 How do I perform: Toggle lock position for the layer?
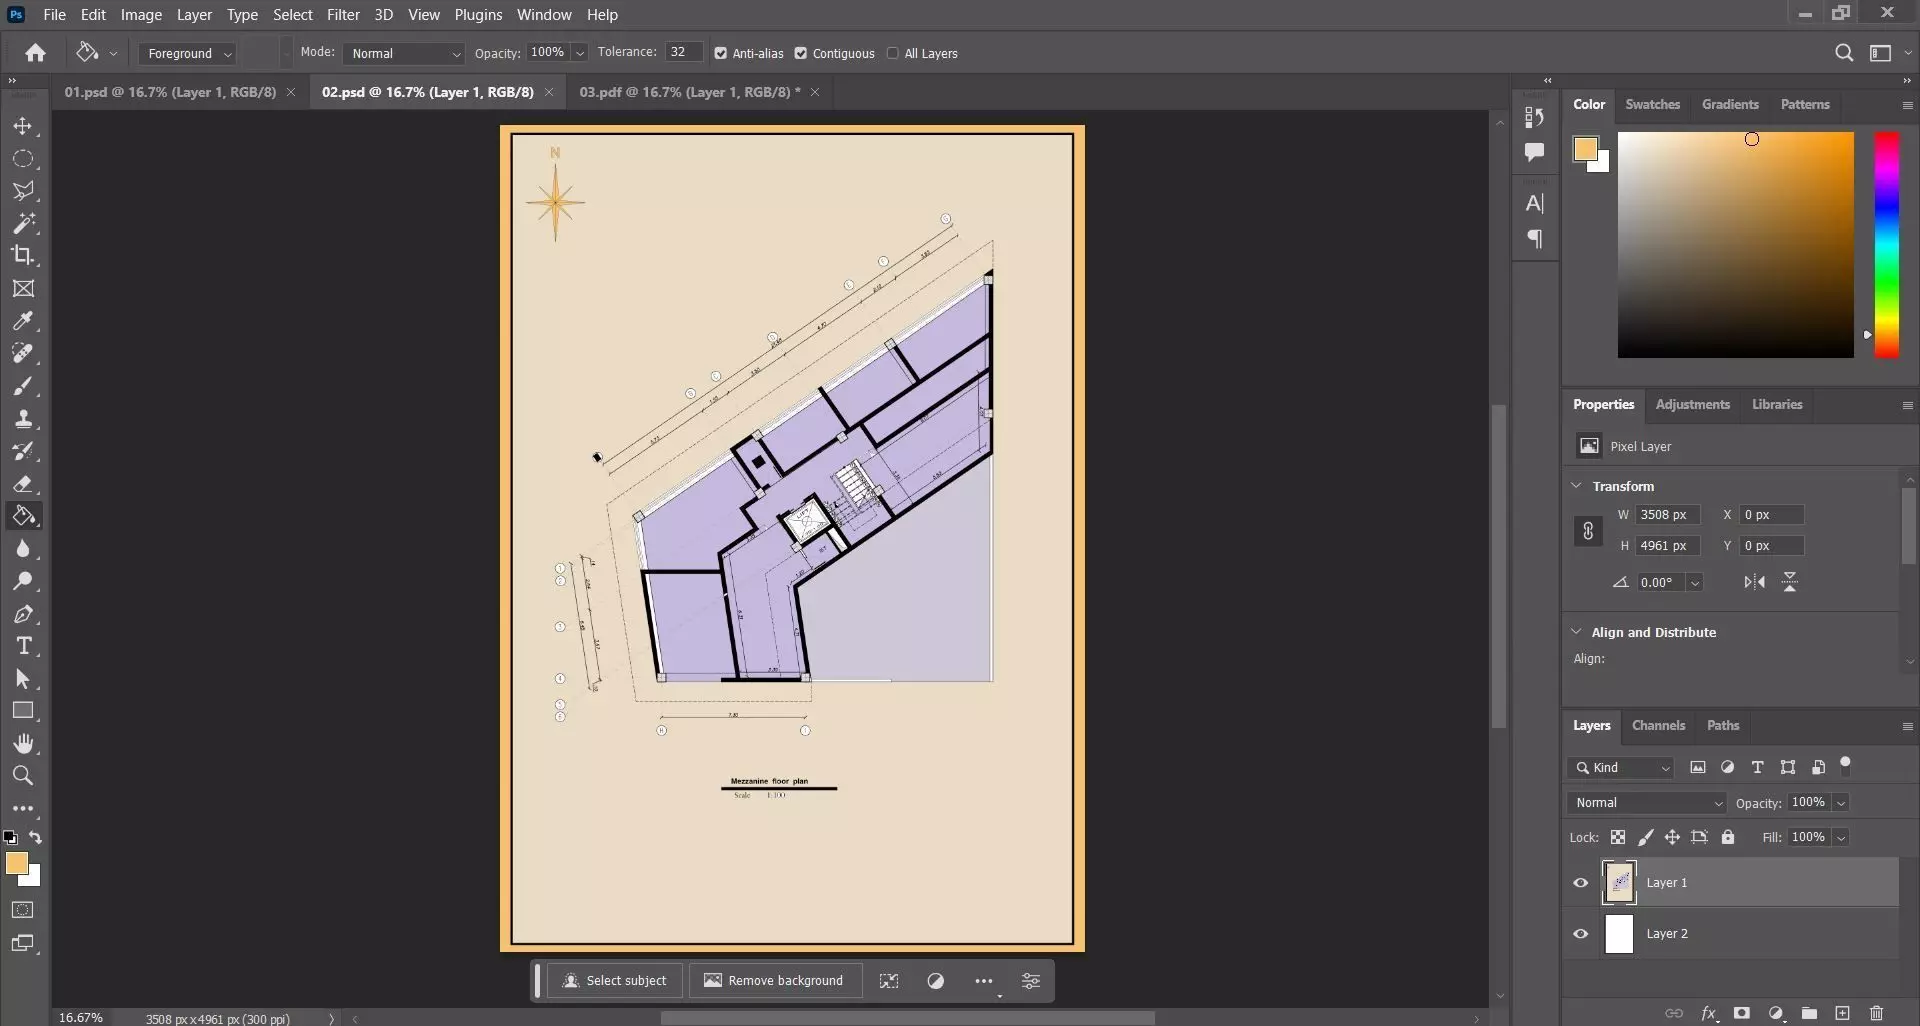tap(1672, 837)
